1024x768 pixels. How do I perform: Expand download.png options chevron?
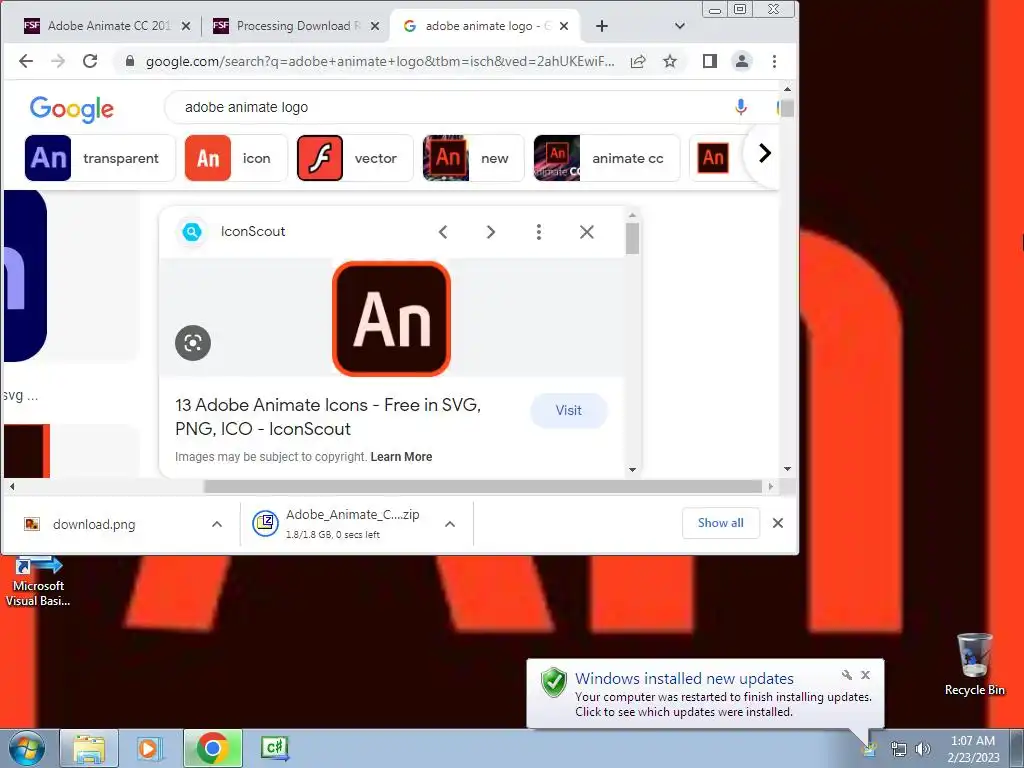(x=217, y=524)
